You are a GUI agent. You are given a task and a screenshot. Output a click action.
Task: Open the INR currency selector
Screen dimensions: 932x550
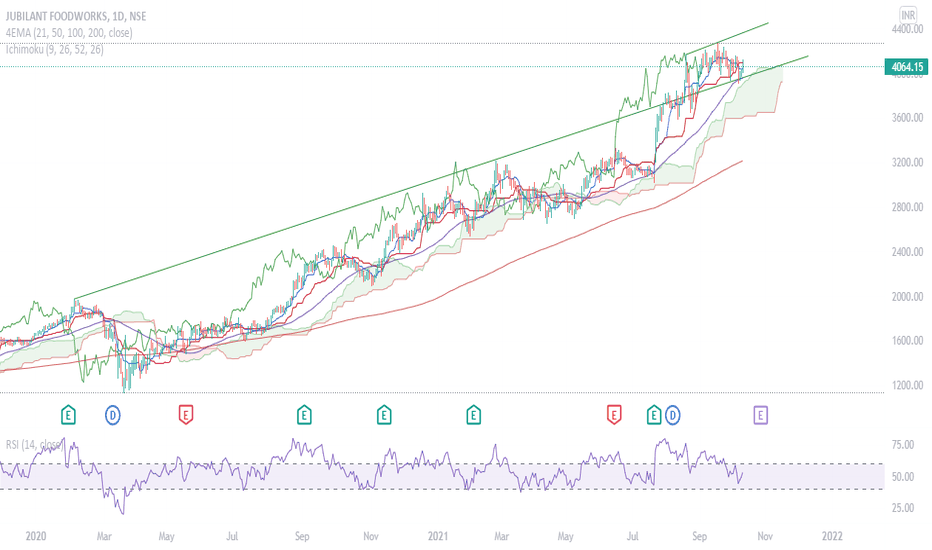pyautogui.click(x=908, y=15)
